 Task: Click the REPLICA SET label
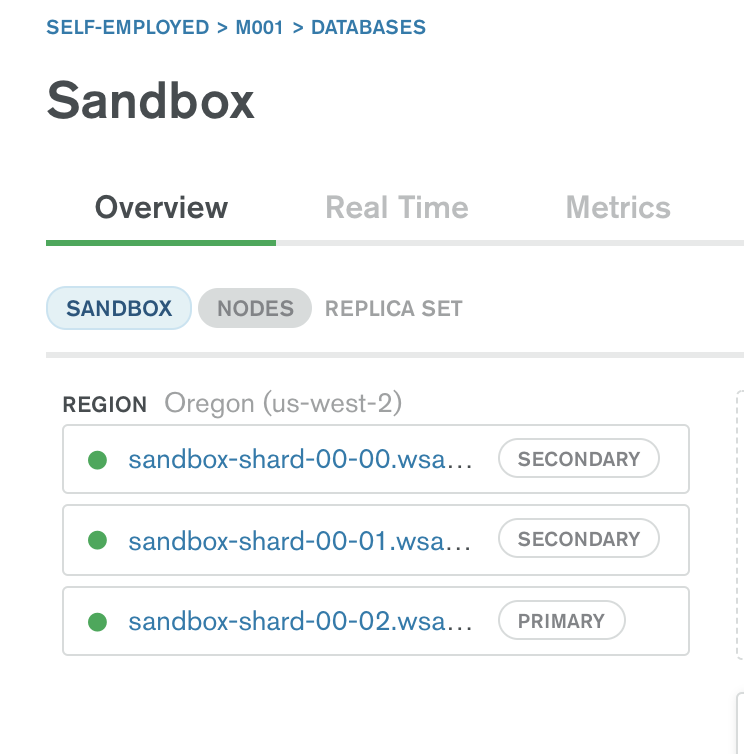(394, 308)
